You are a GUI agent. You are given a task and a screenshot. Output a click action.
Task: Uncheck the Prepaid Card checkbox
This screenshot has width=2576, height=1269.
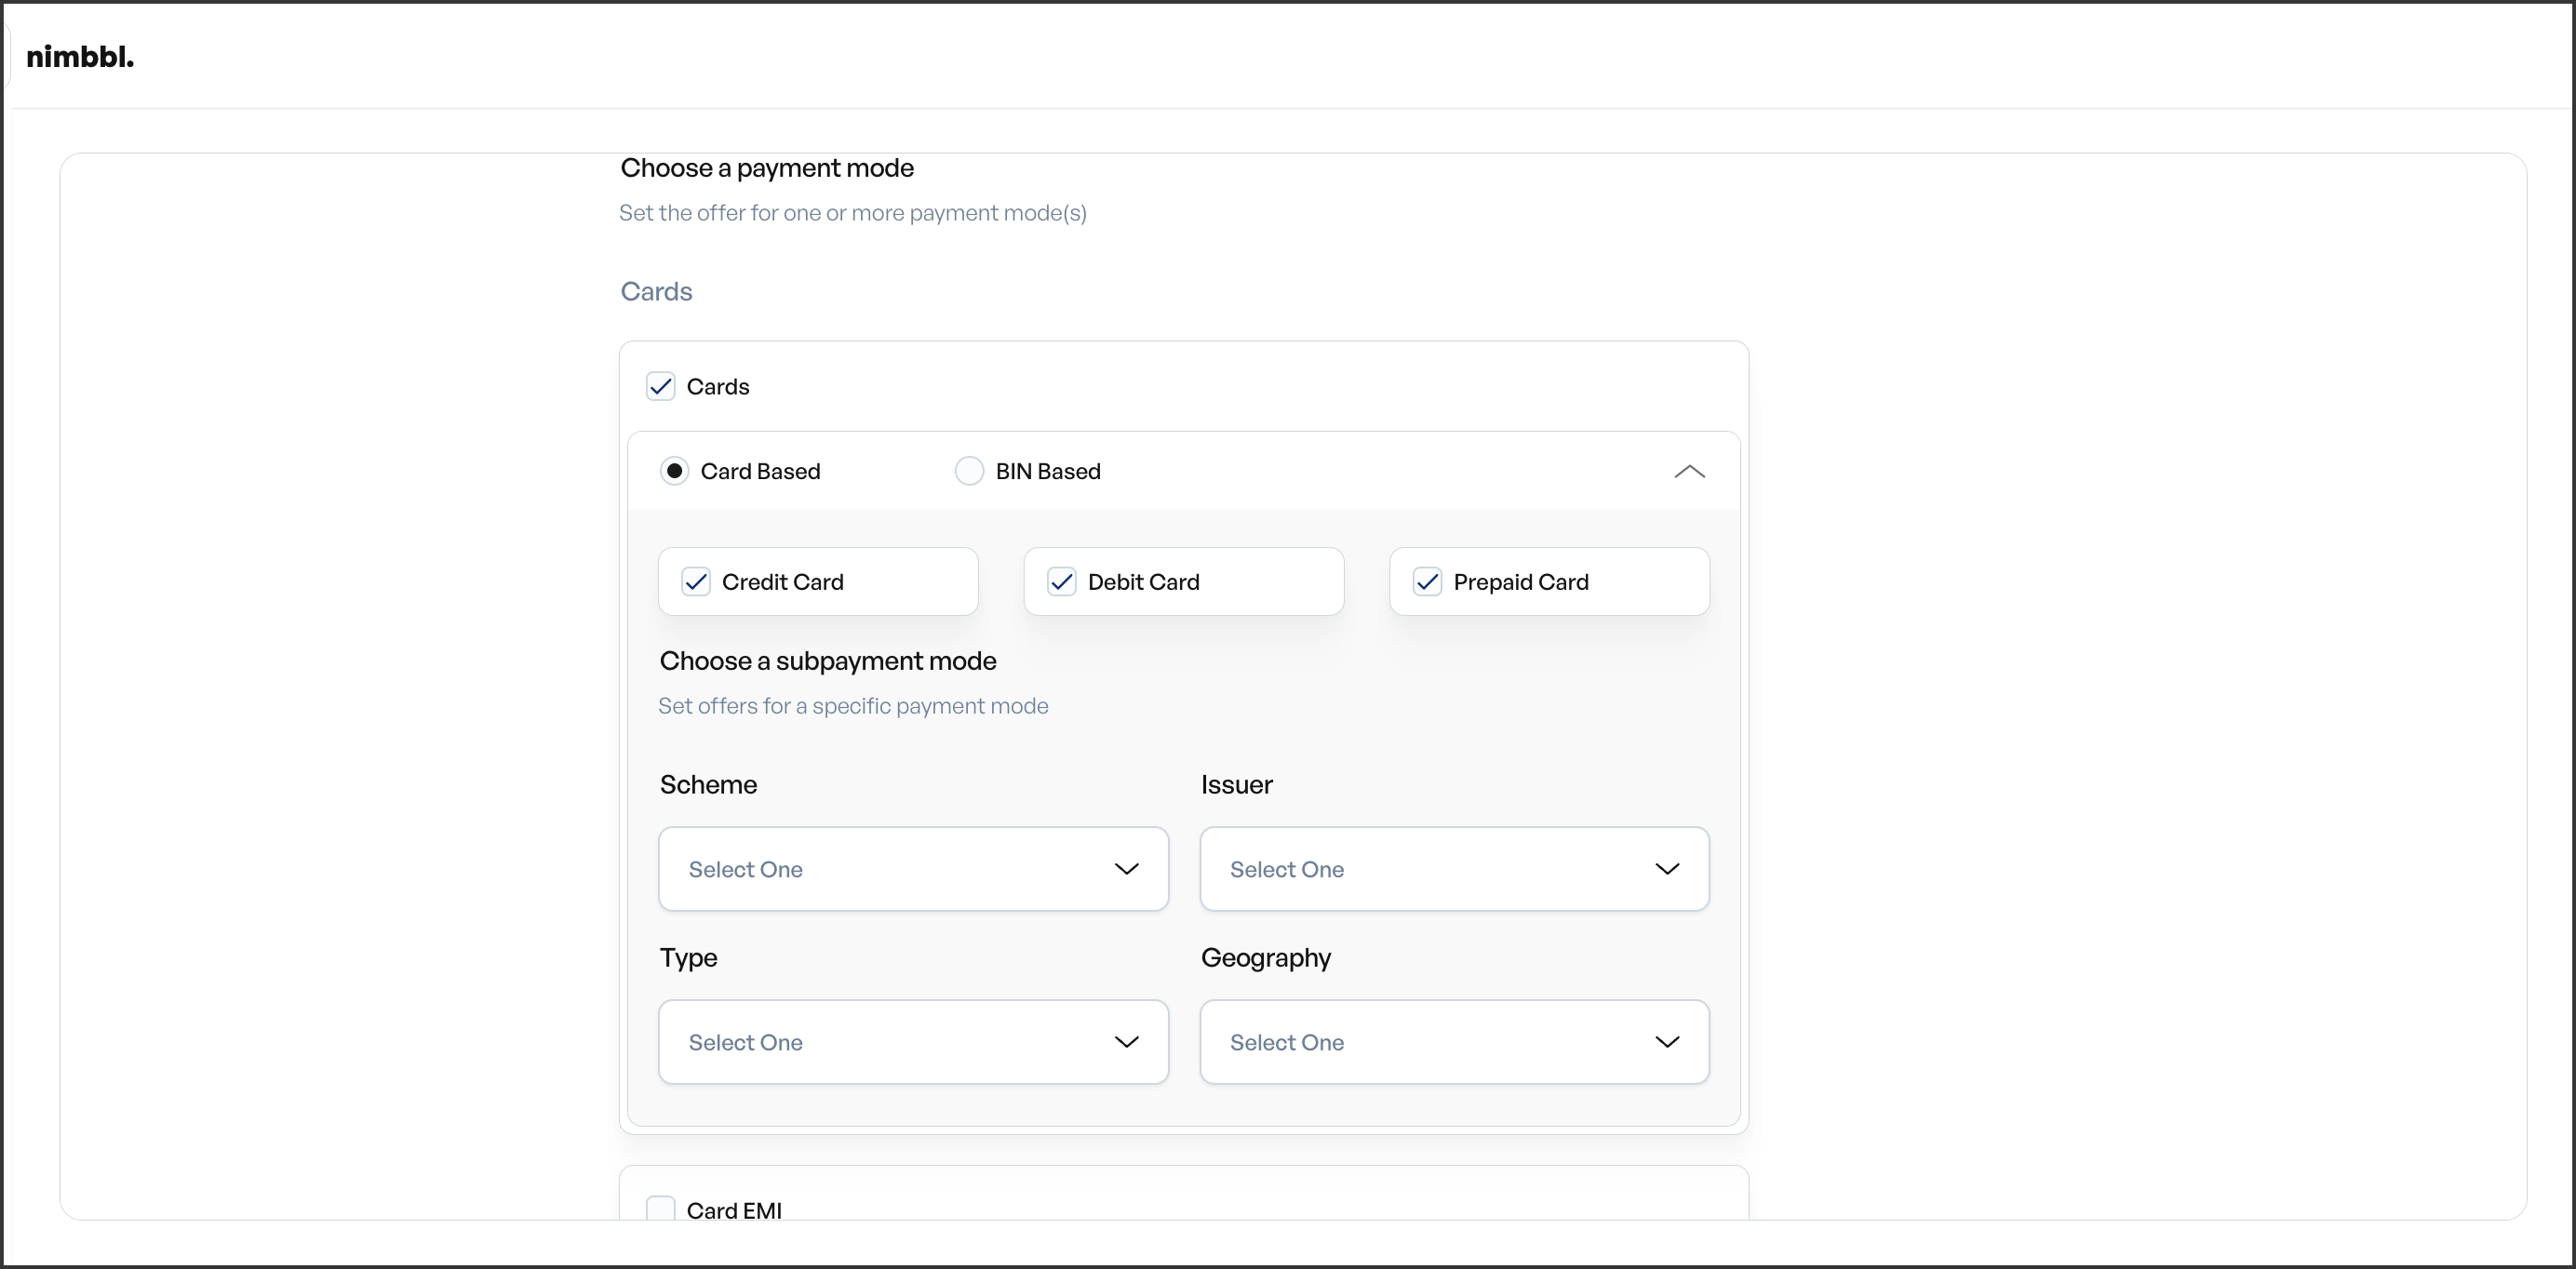coord(1427,582)
